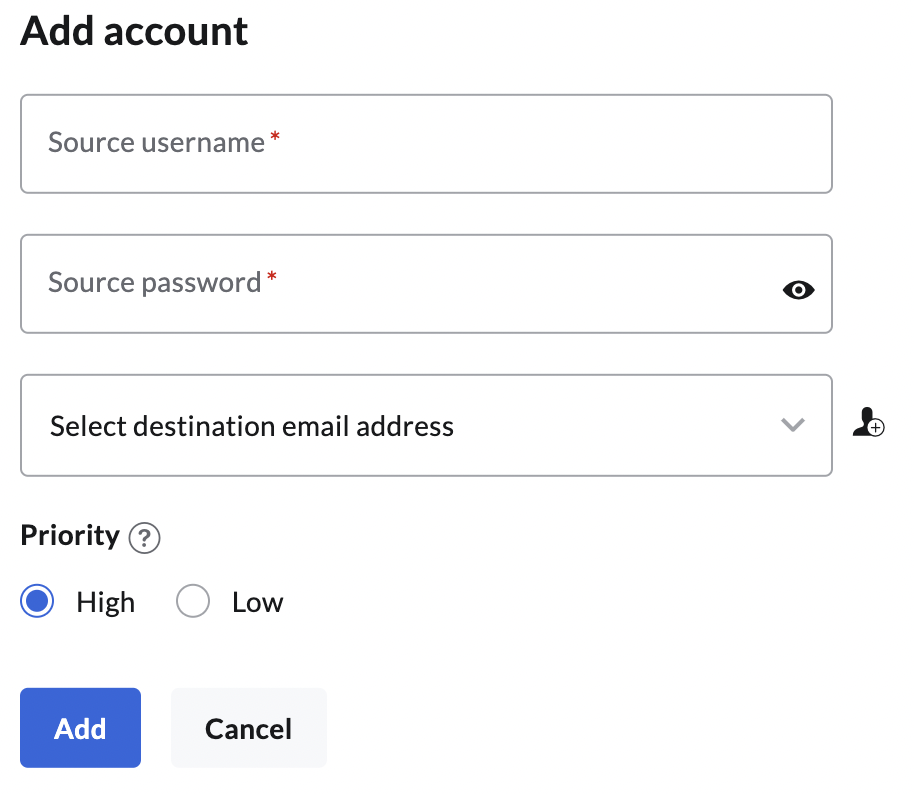914x794 pixels.
Task: Cancel adding the account
Action: click(248, 728)
